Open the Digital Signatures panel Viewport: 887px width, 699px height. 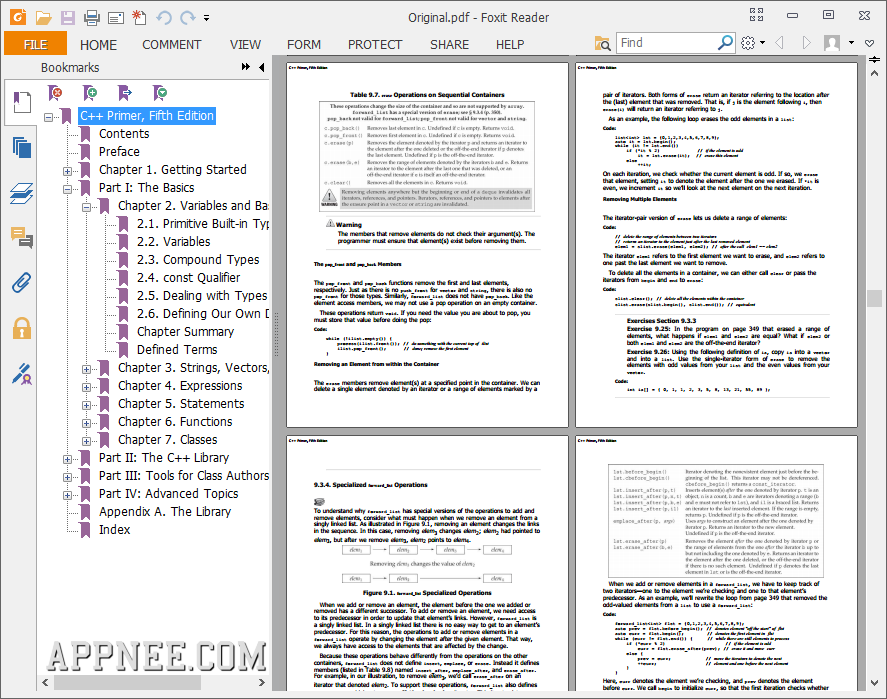tap(21, 374)
